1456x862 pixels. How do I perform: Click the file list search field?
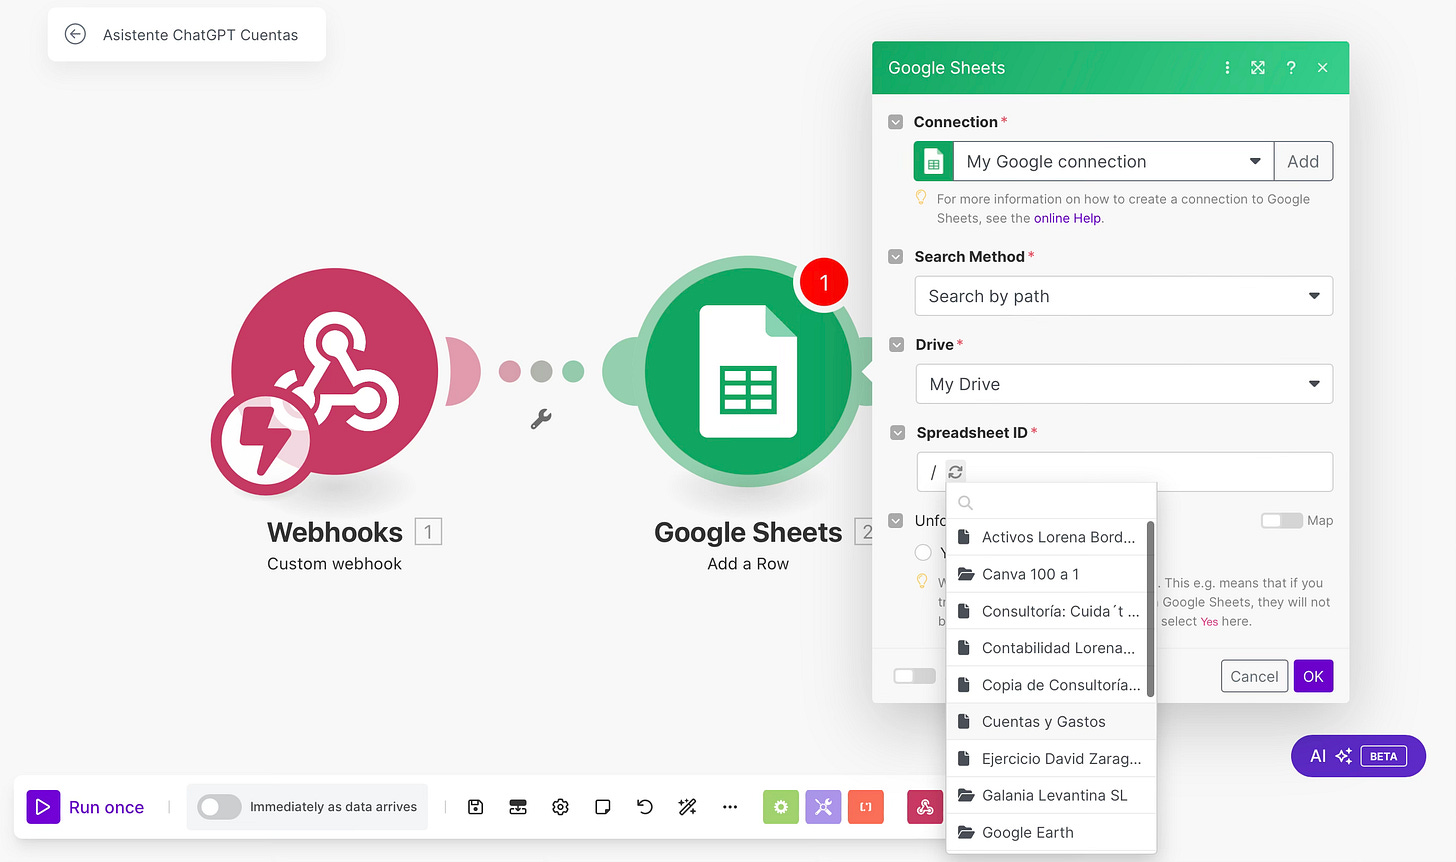[x=1051, y=502]
